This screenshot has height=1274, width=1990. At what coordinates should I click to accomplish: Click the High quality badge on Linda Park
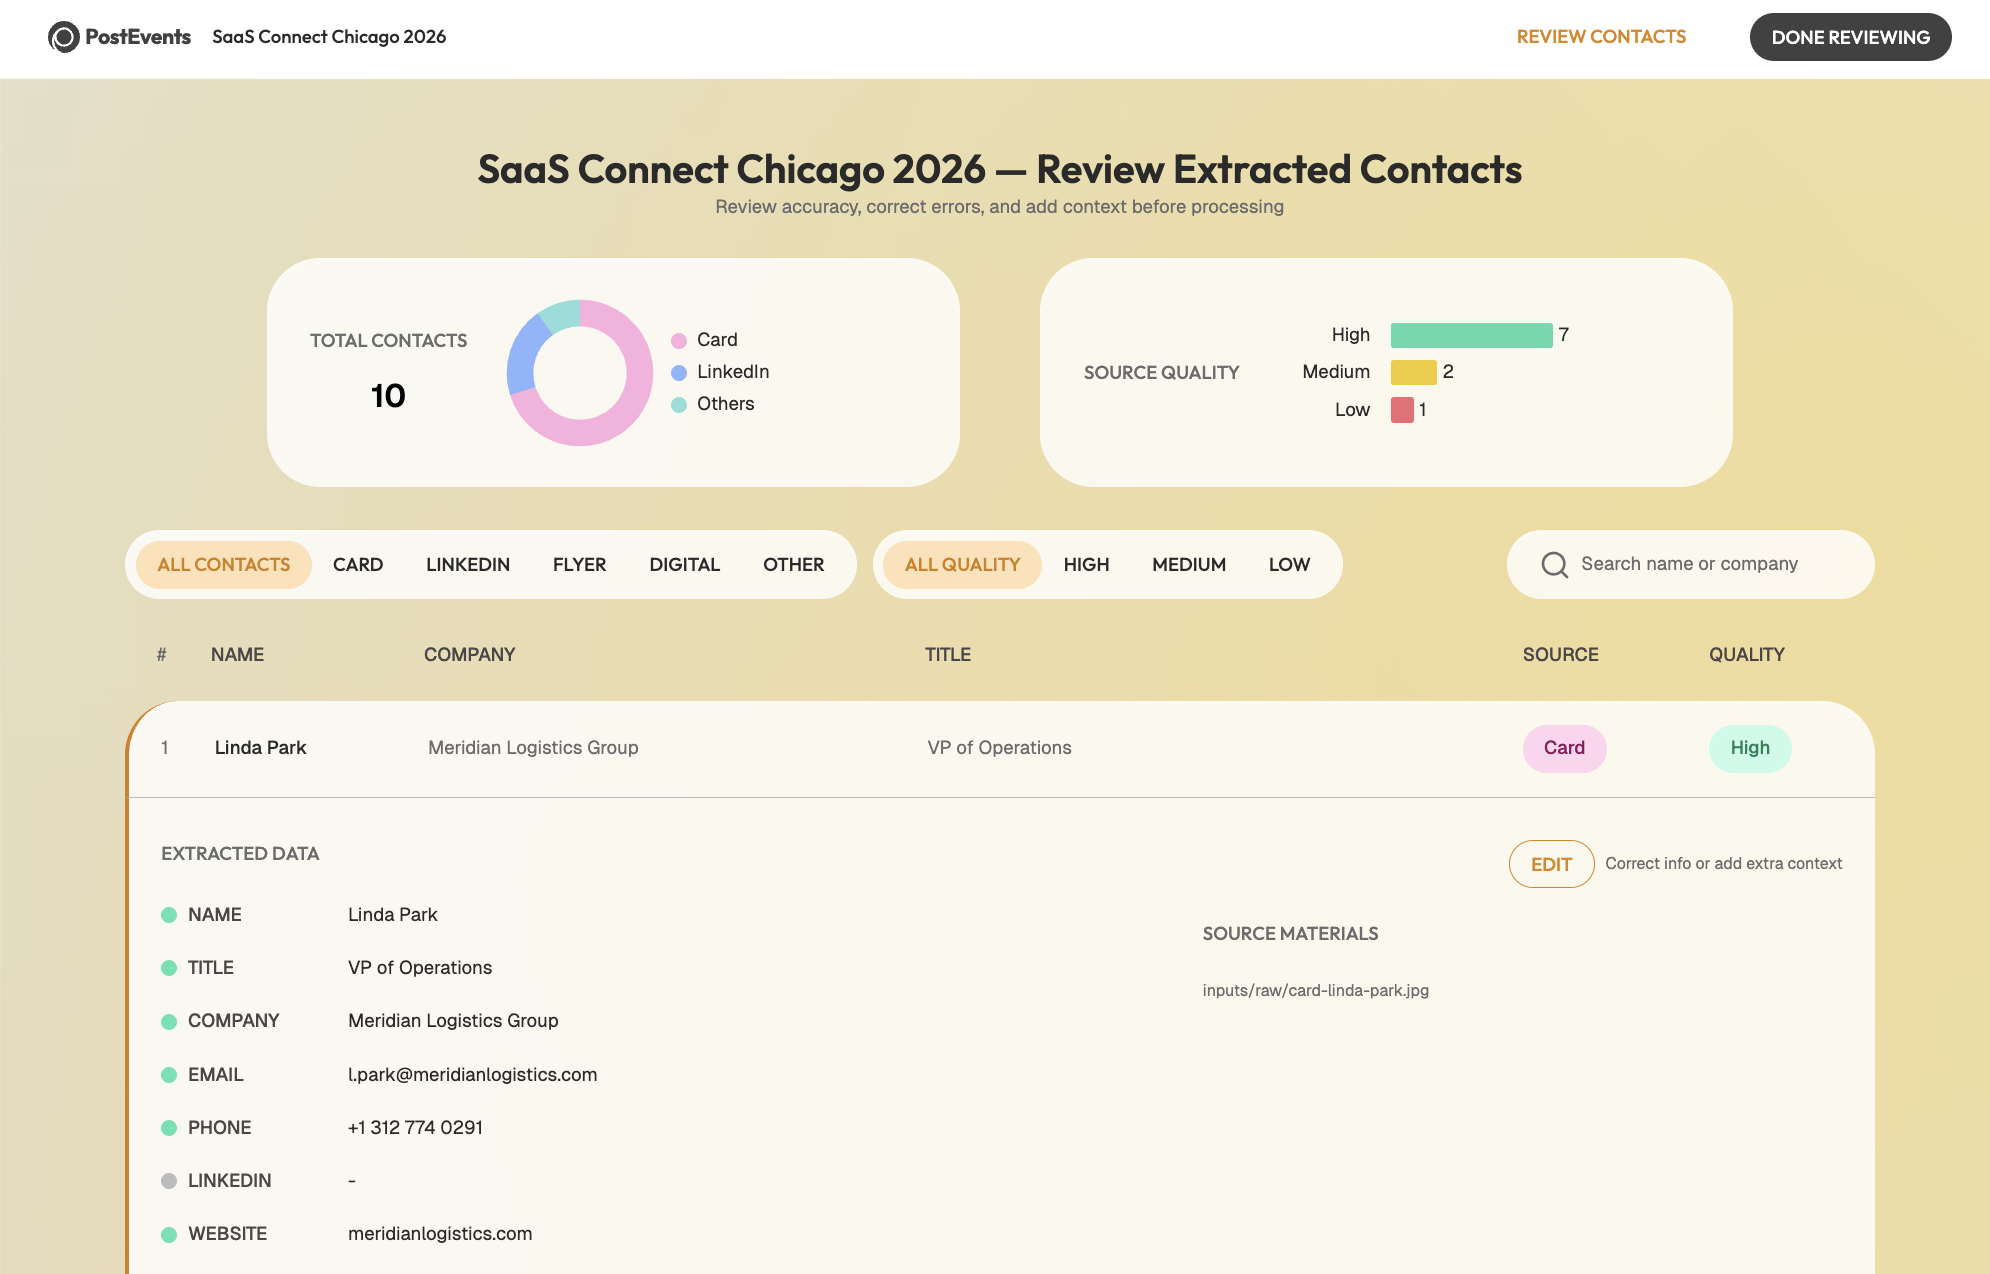(1749, 748)
